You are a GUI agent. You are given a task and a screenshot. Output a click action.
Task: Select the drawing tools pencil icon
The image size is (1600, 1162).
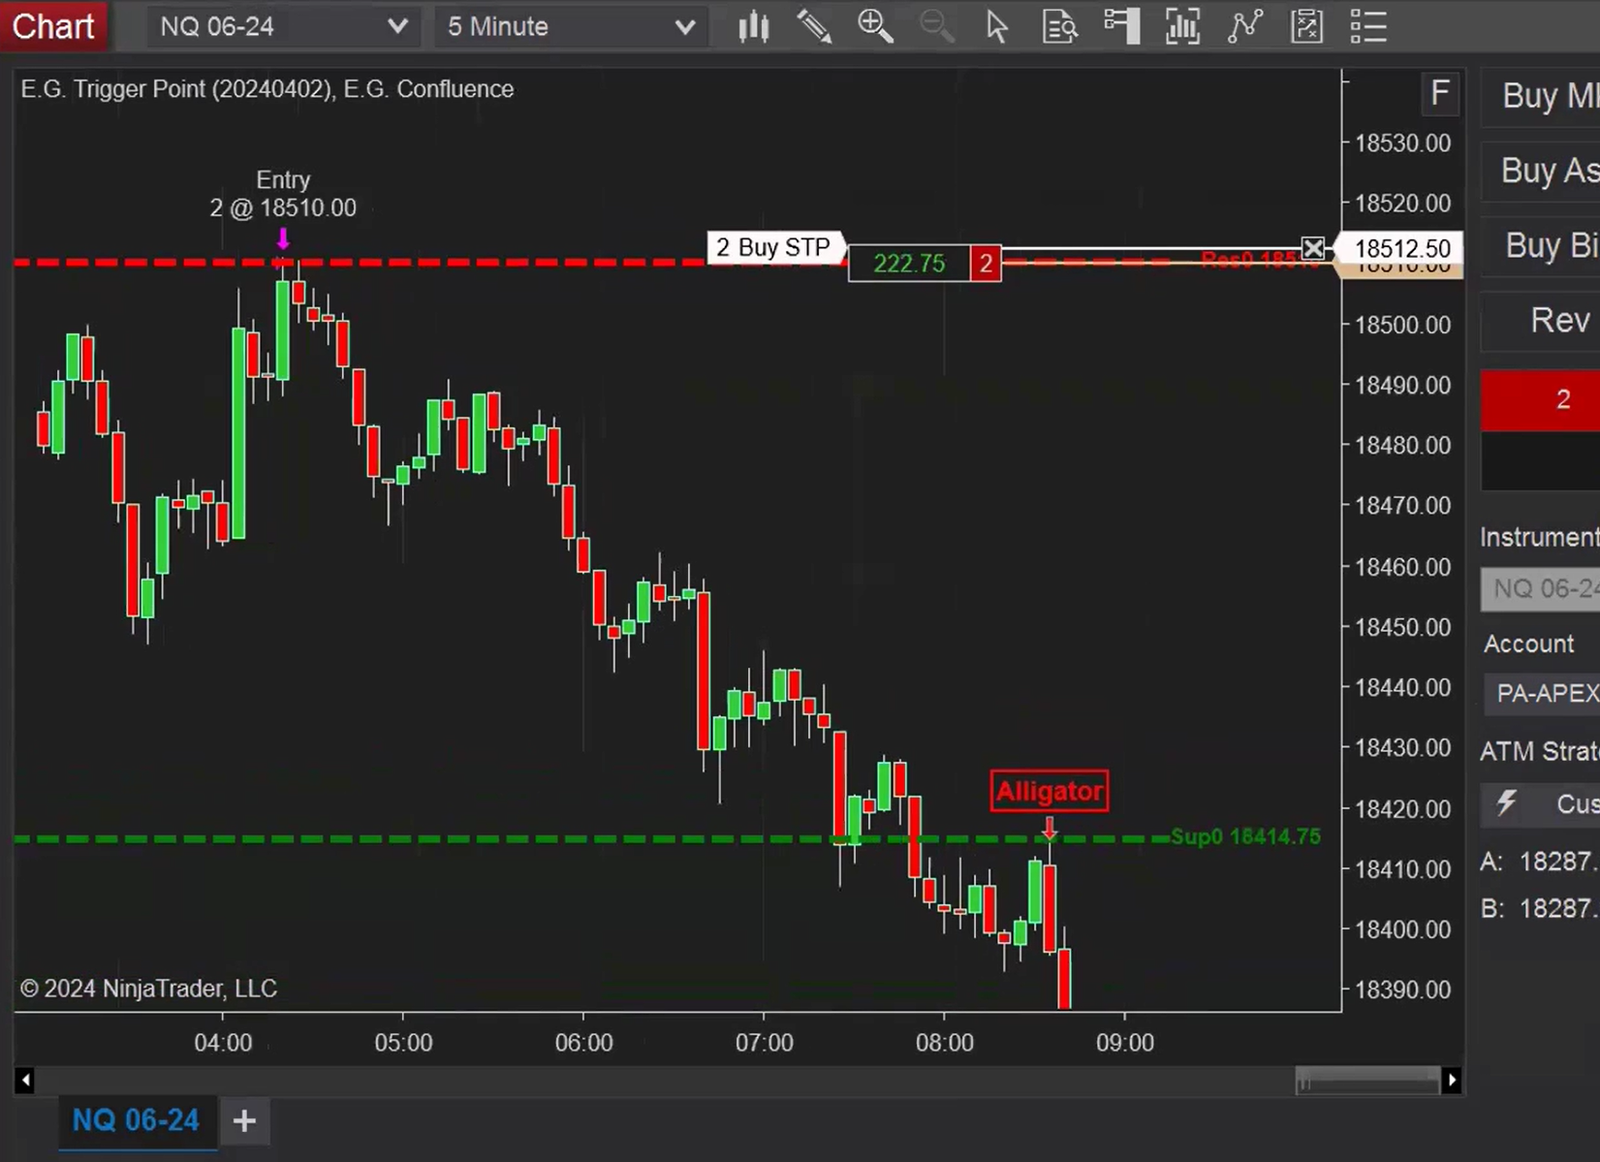(x=814, y=27)
